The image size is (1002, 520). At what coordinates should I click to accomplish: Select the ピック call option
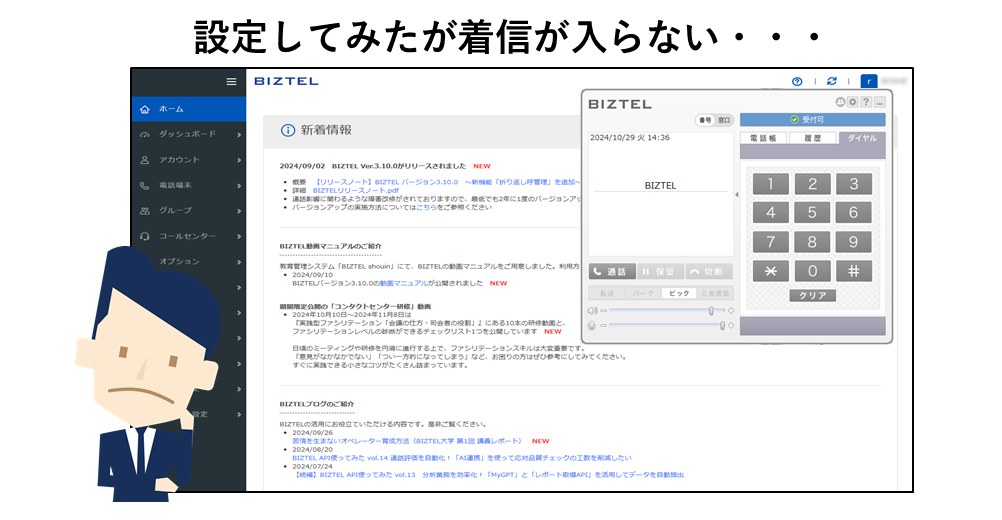click(679, 293)
